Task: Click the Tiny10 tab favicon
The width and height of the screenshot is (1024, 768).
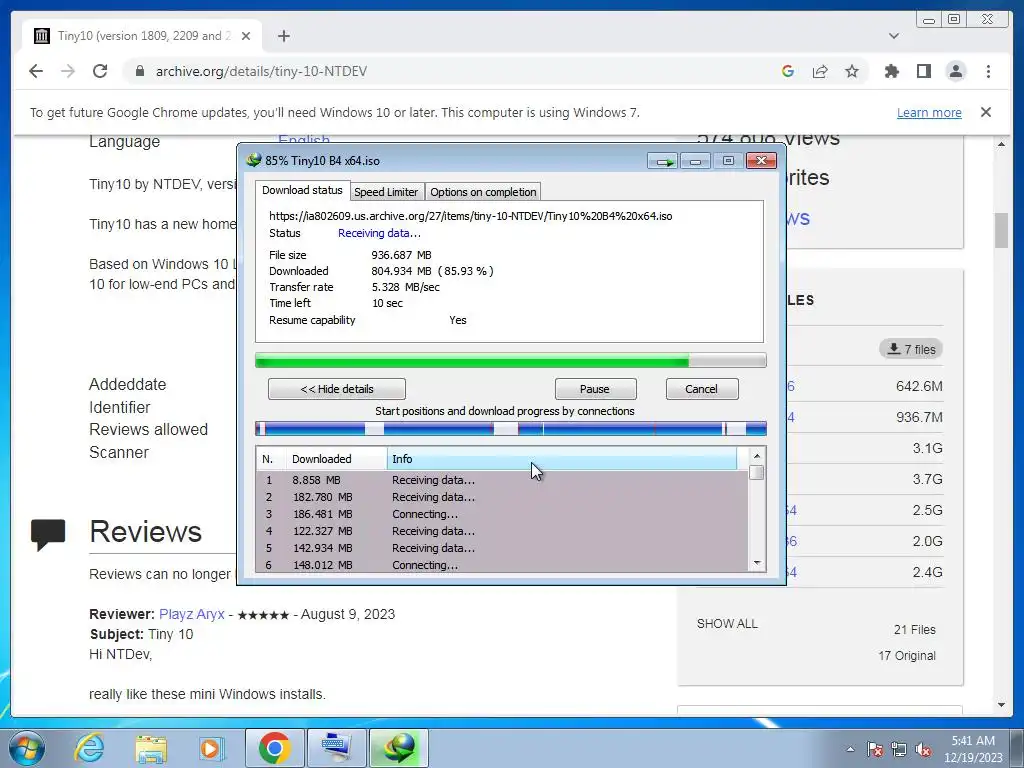Action: pyautogui.click(x=42, y=36)
